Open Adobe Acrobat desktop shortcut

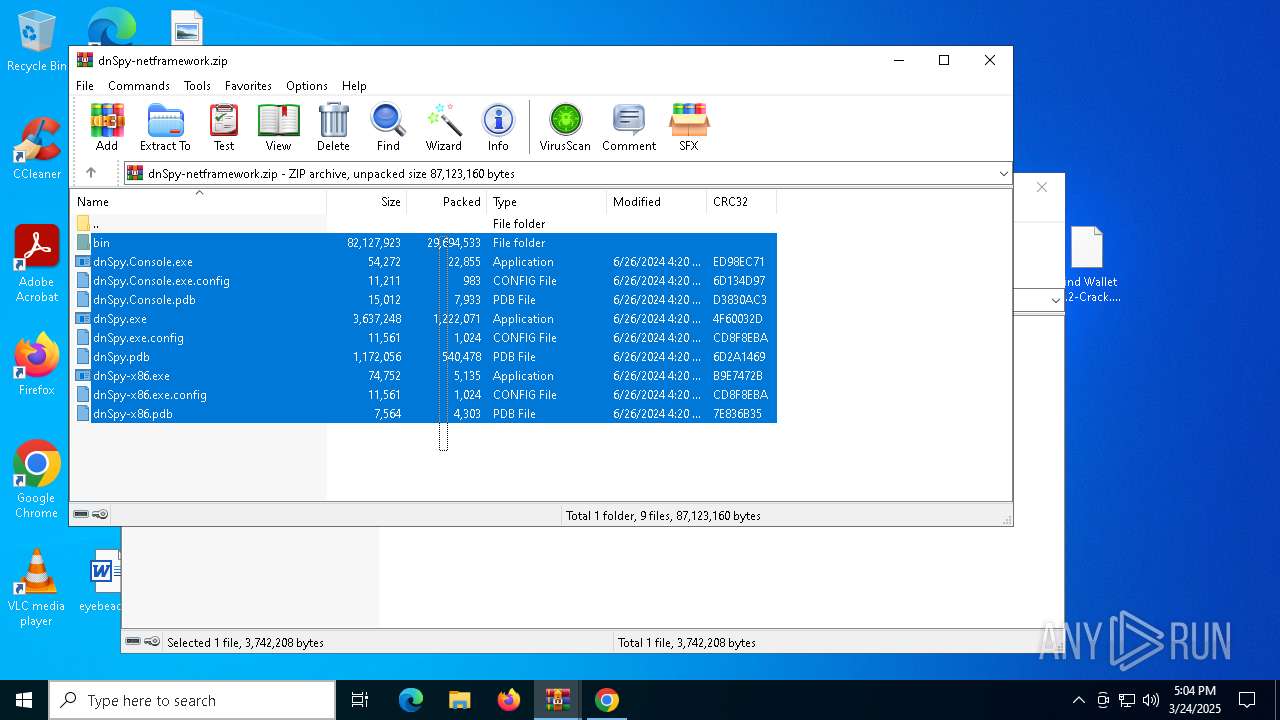tap(37, 265)
